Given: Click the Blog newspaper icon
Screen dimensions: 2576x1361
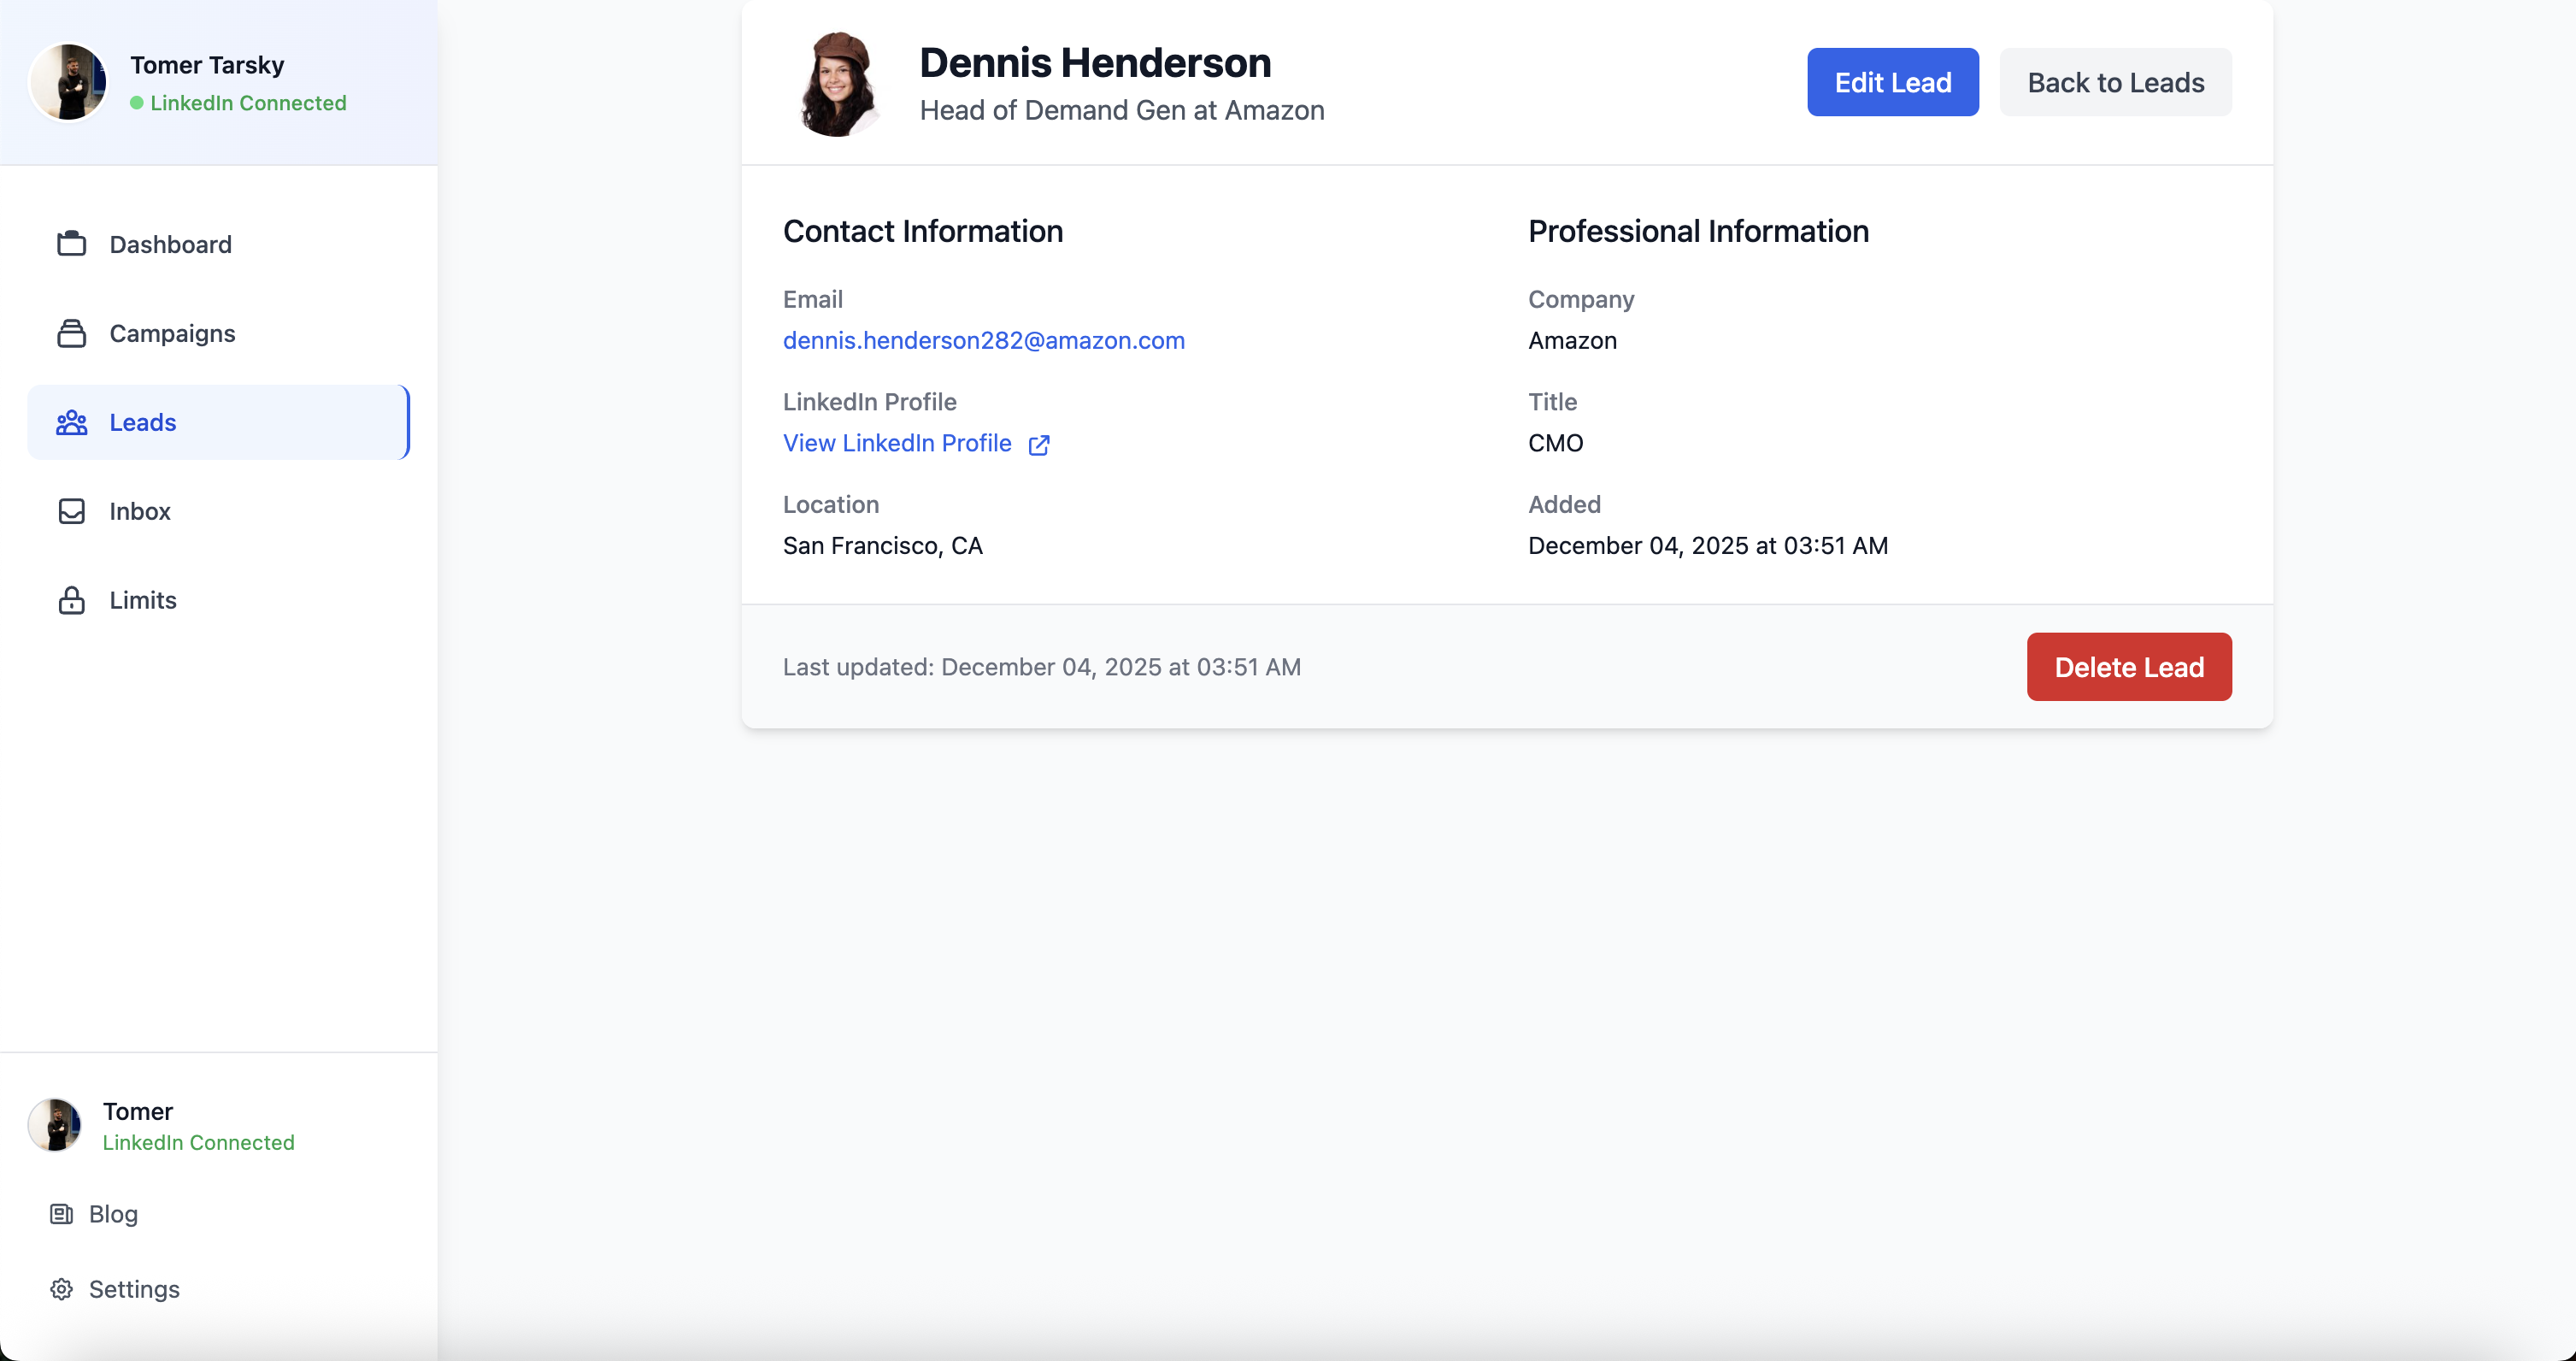Looking at the screenshot, I should point(61,1214).
